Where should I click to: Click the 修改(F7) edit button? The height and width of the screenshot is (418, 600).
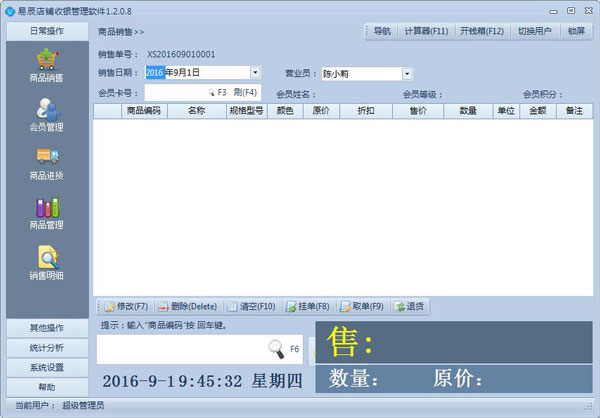click(126, 307)
